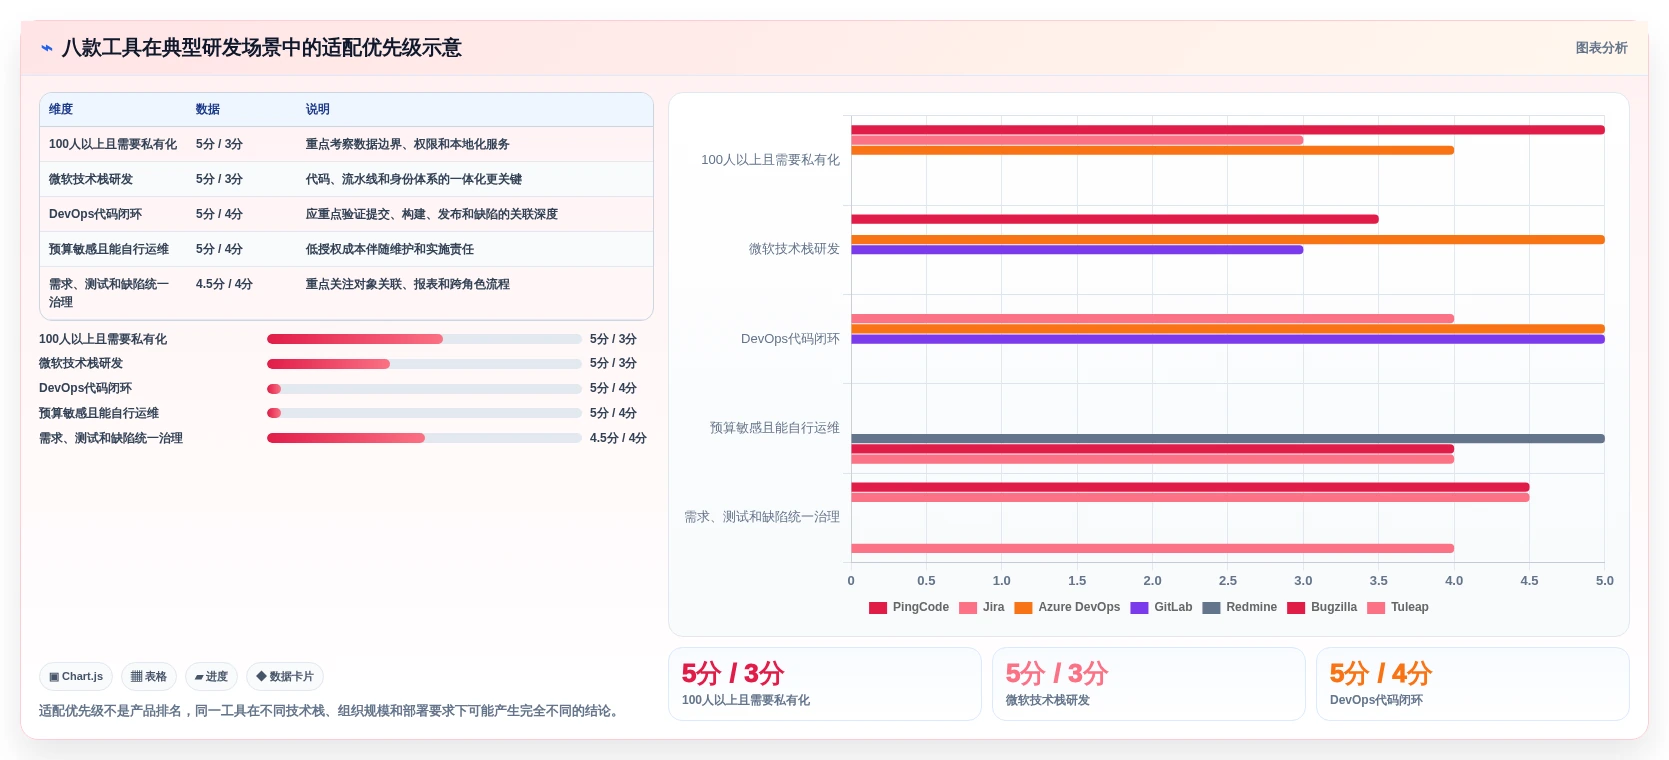Click x-axis tick label 2.5

pos(1228,581)
